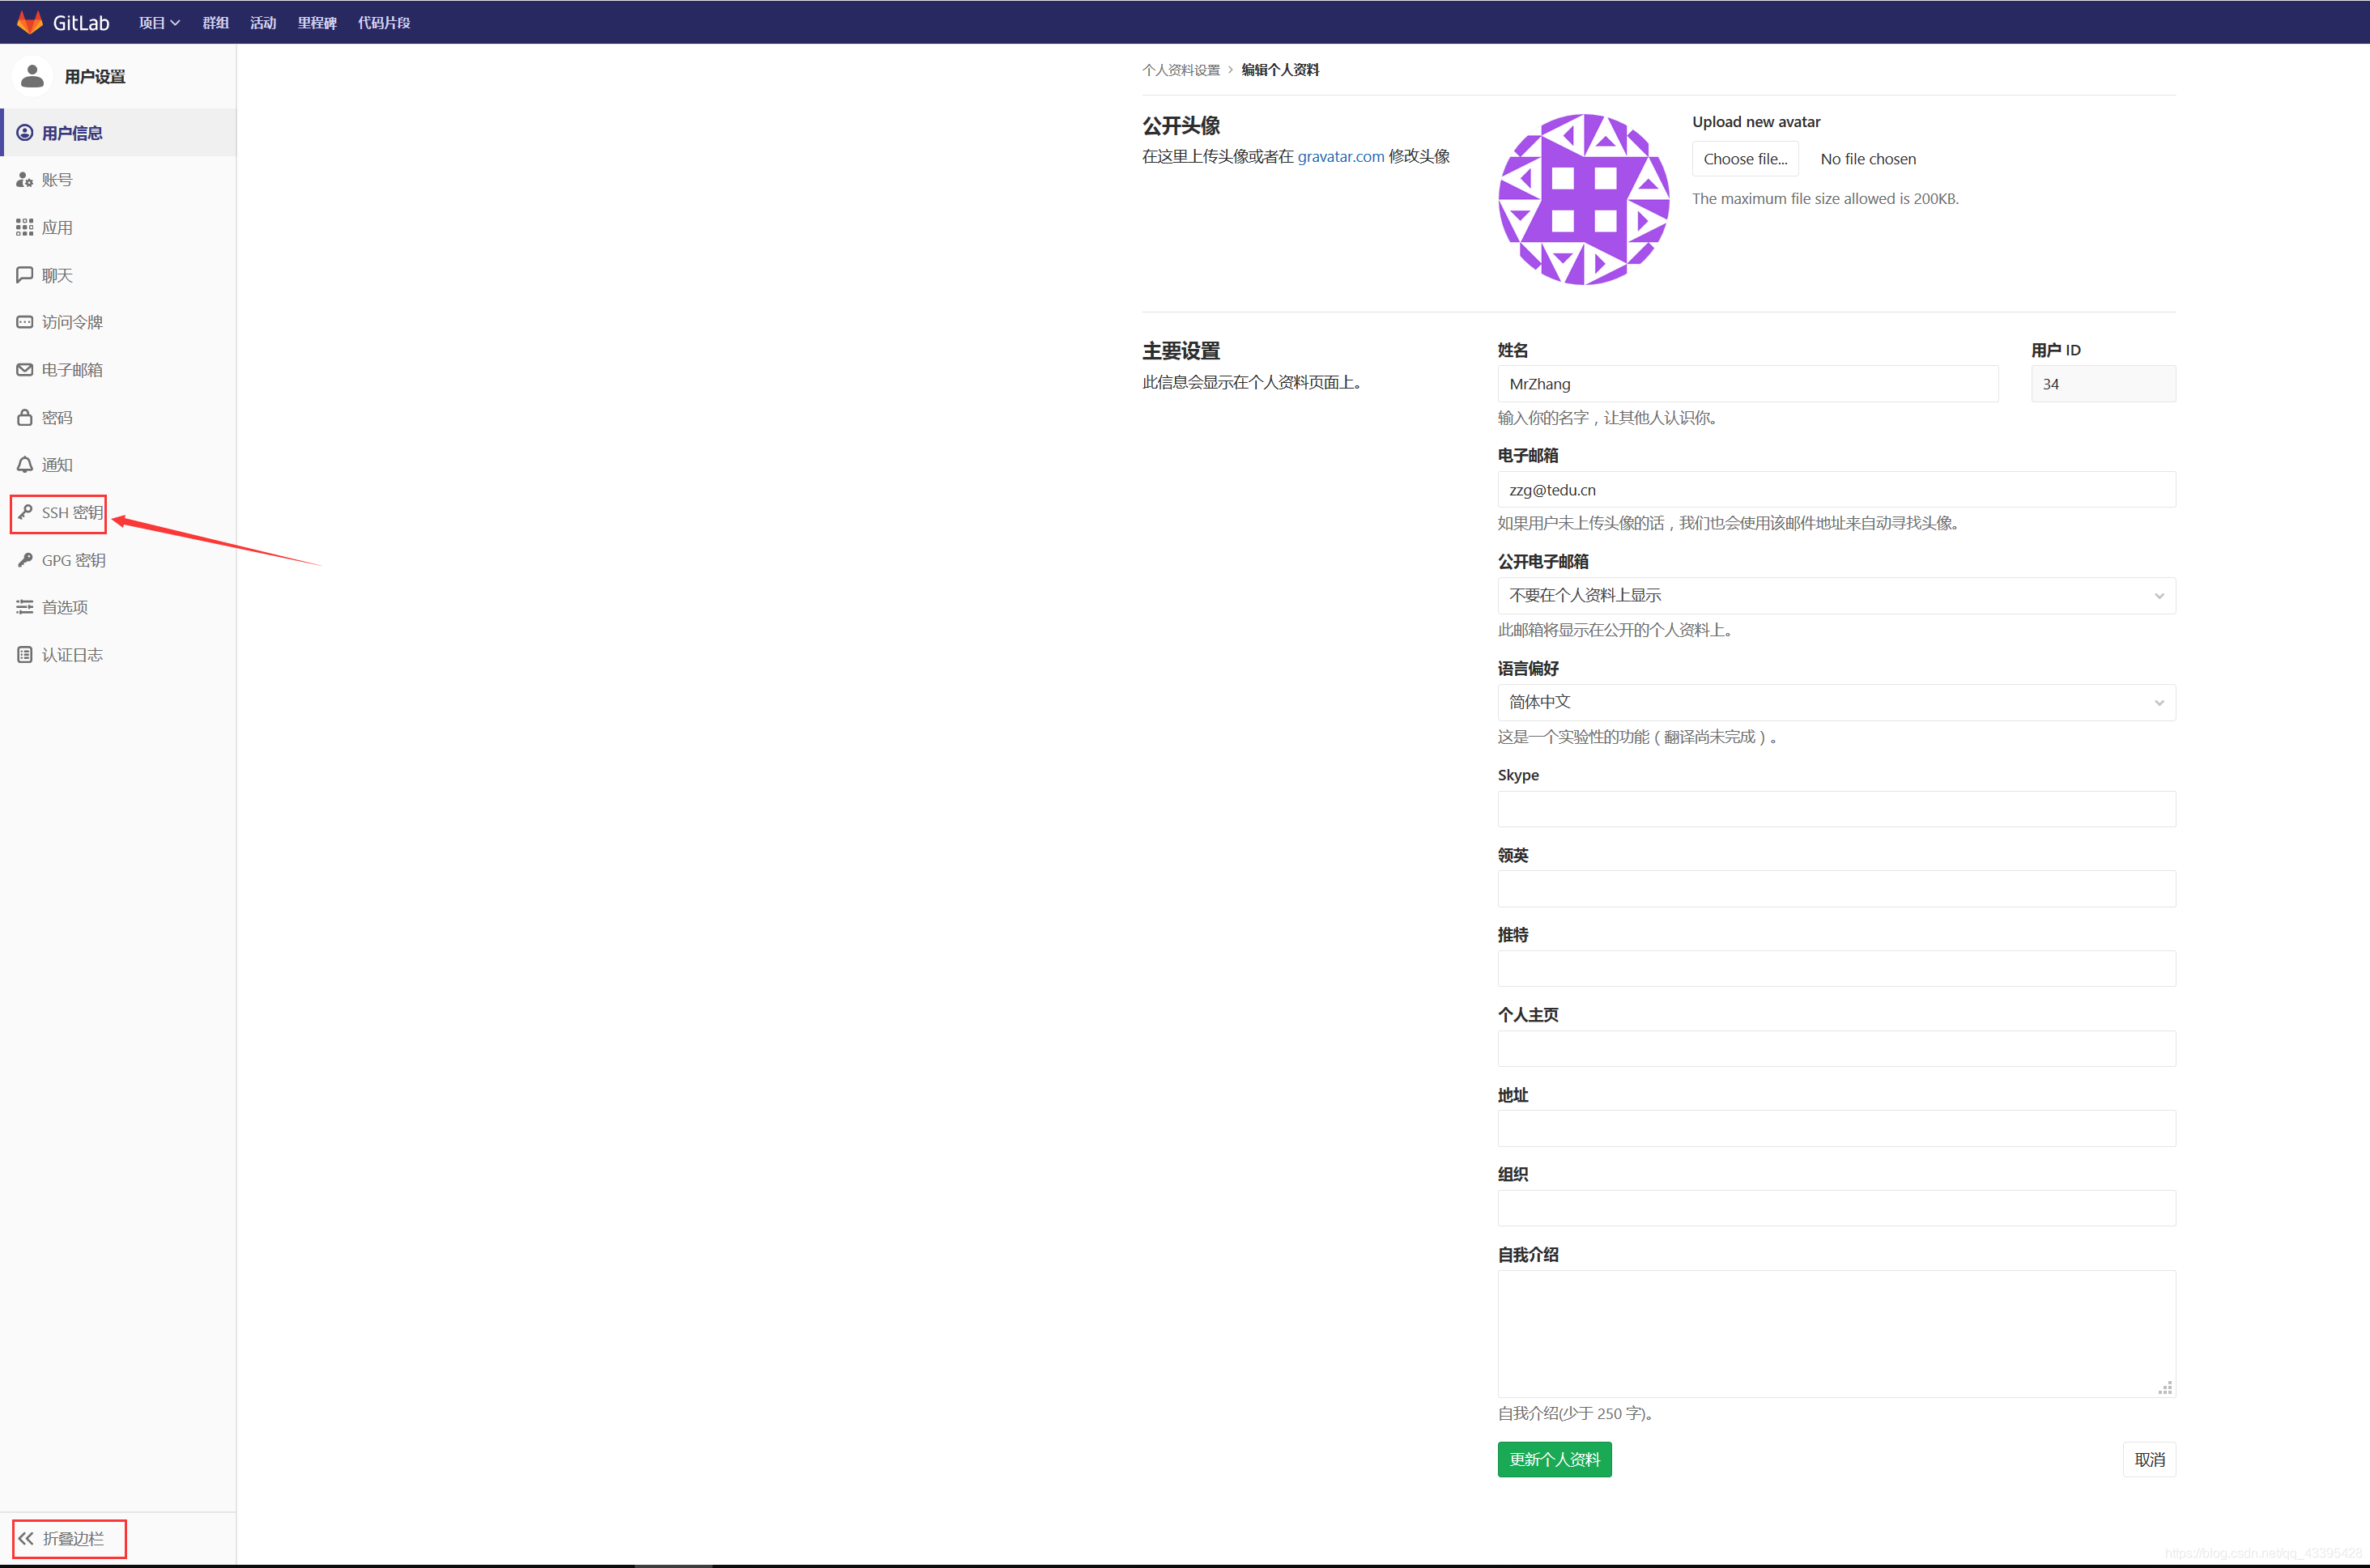
Task: Click the 推特 input field
Action: pyautogui.click(x=1836, y=969)
